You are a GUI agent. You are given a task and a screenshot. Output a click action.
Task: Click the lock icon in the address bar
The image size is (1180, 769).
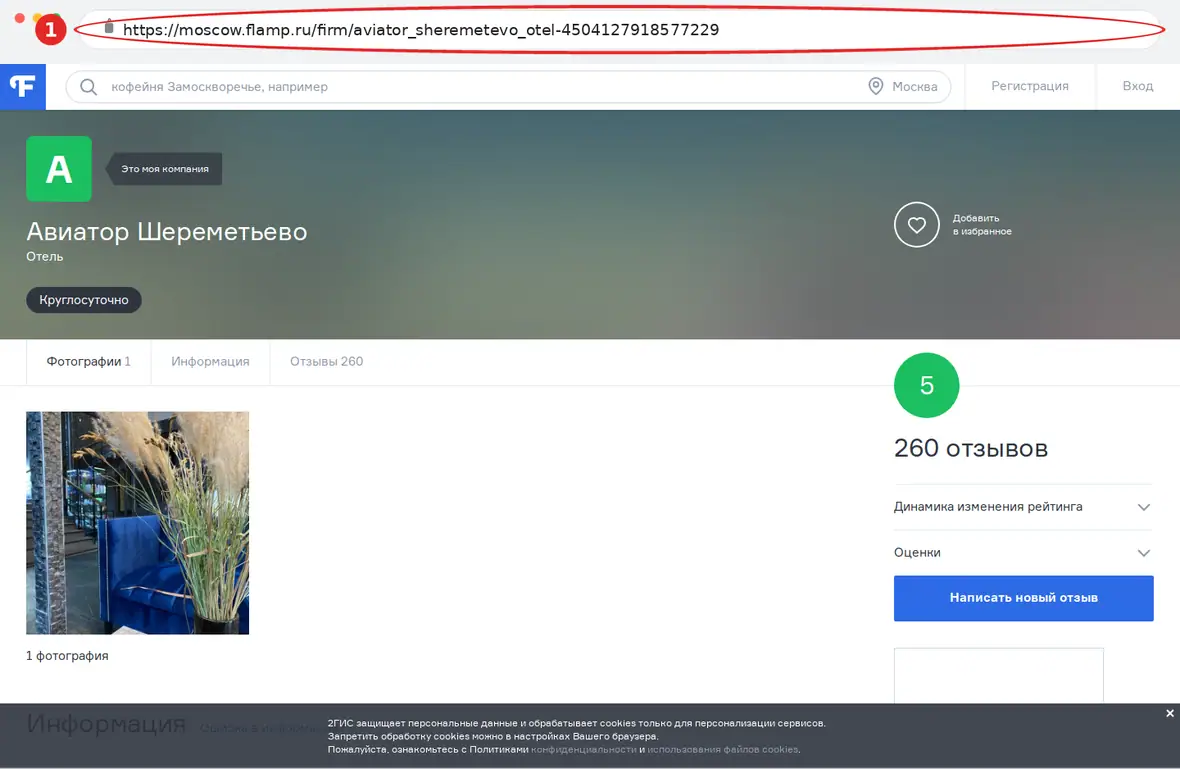click(x=108, y=27)
